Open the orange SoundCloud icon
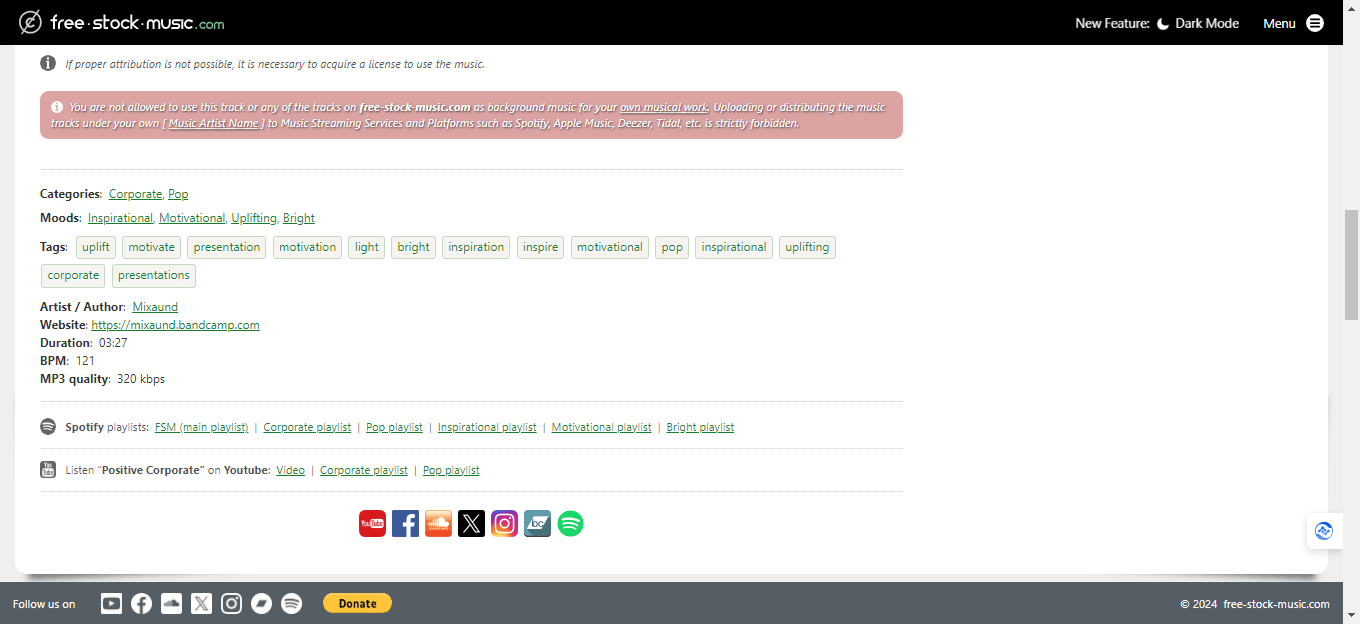 (x=438, y=523)
